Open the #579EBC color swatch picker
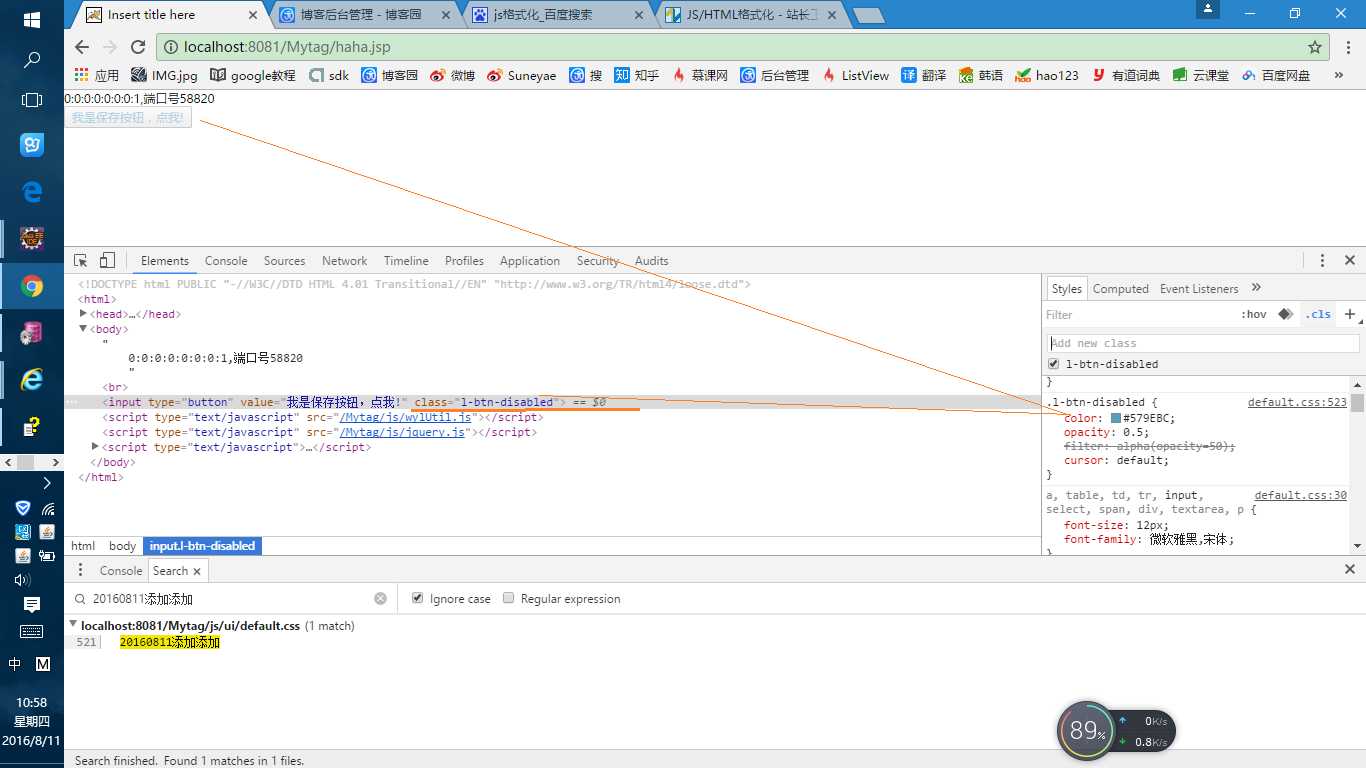1366x768 pixels. click(1116, 418)
